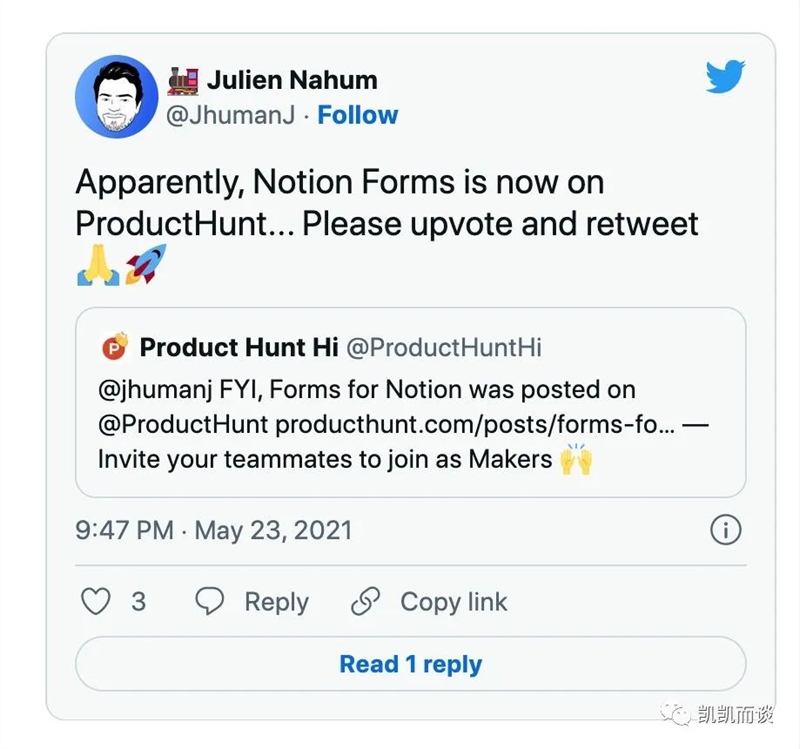800x749 pixels.
Task: Click the speech bubble reply icon
Action: point(210,601)
